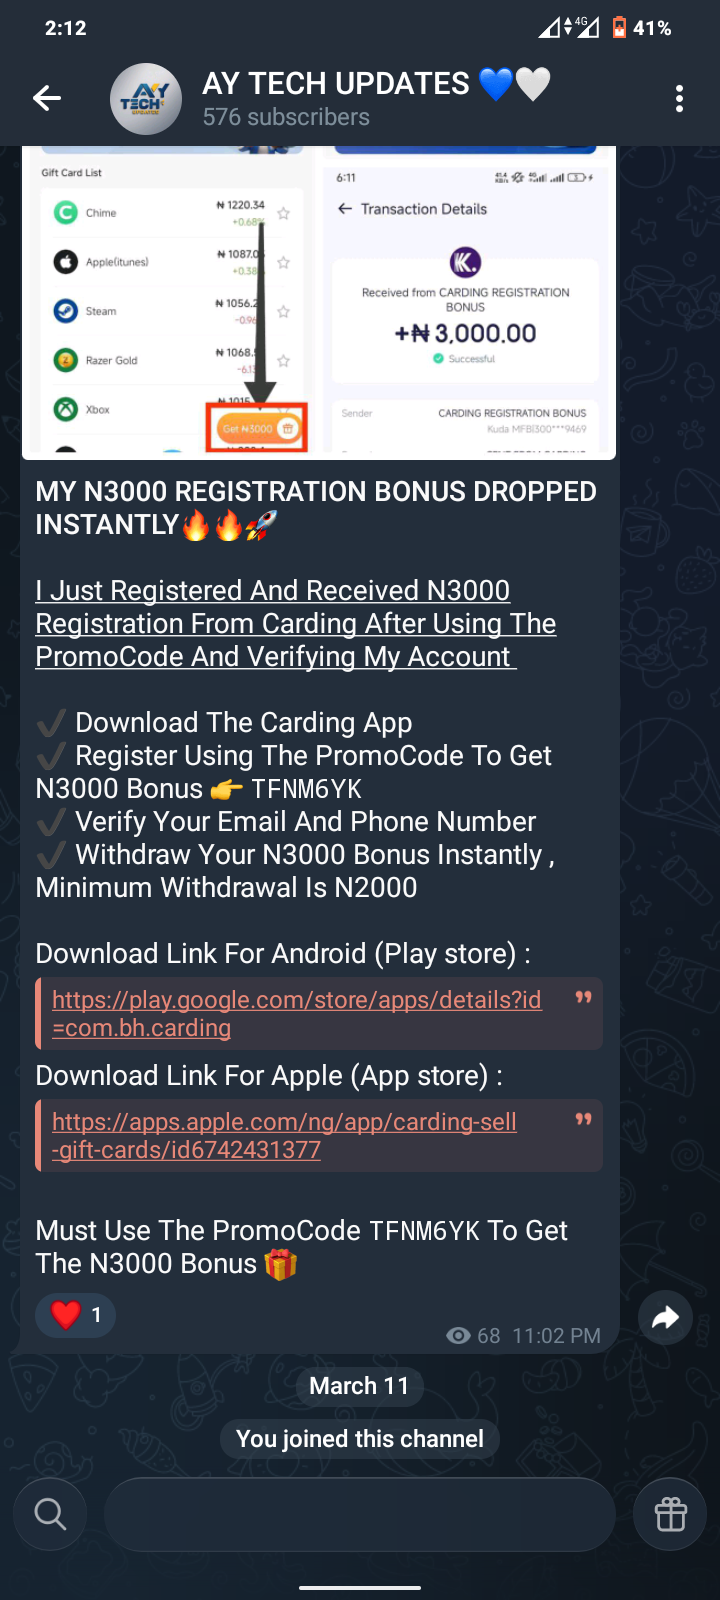
Task: Tap the first TFNM6YK promo code
Action: click(306, 789)
